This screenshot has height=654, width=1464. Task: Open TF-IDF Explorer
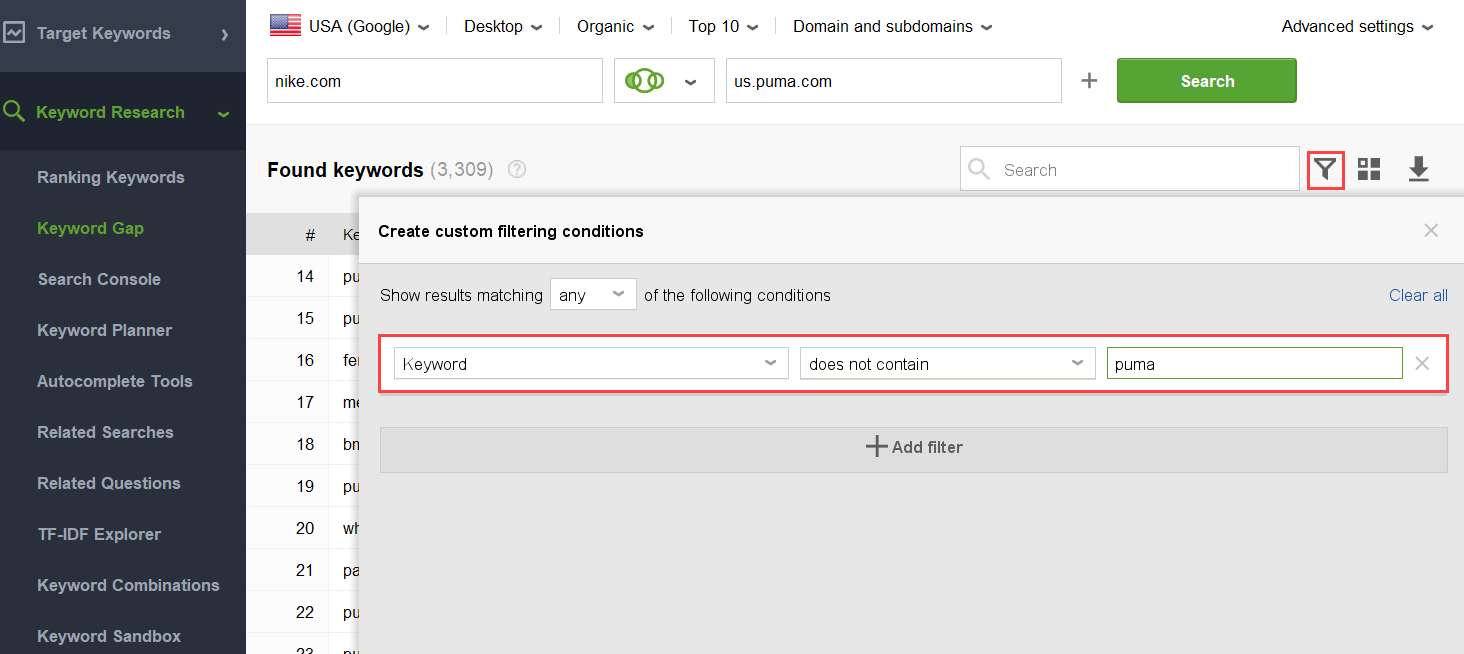(99, 534)
